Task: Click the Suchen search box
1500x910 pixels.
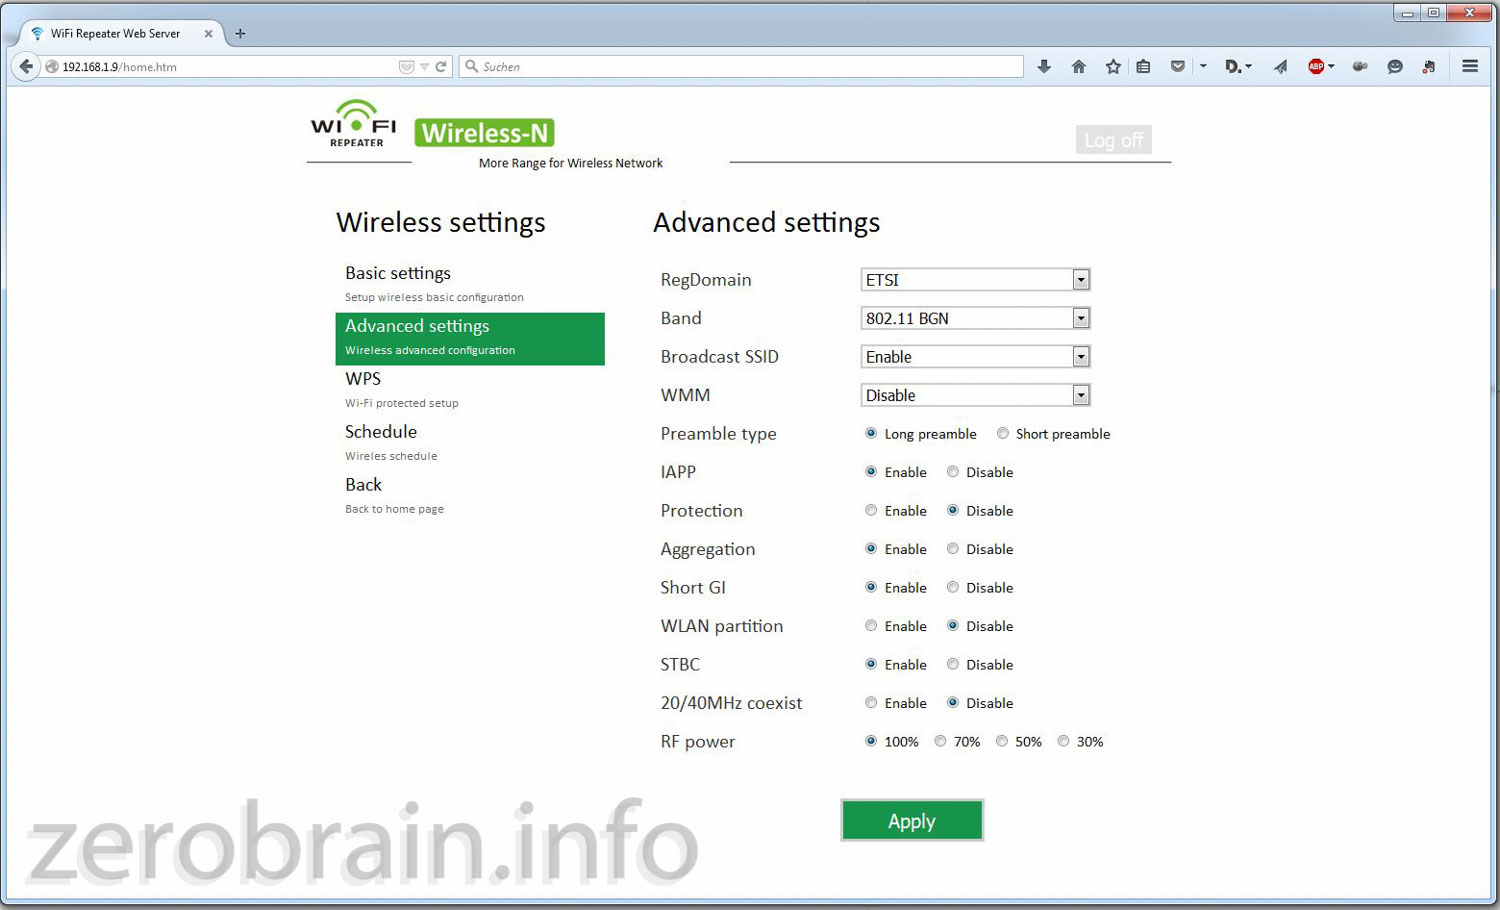Action: click(x=742, y=67)
